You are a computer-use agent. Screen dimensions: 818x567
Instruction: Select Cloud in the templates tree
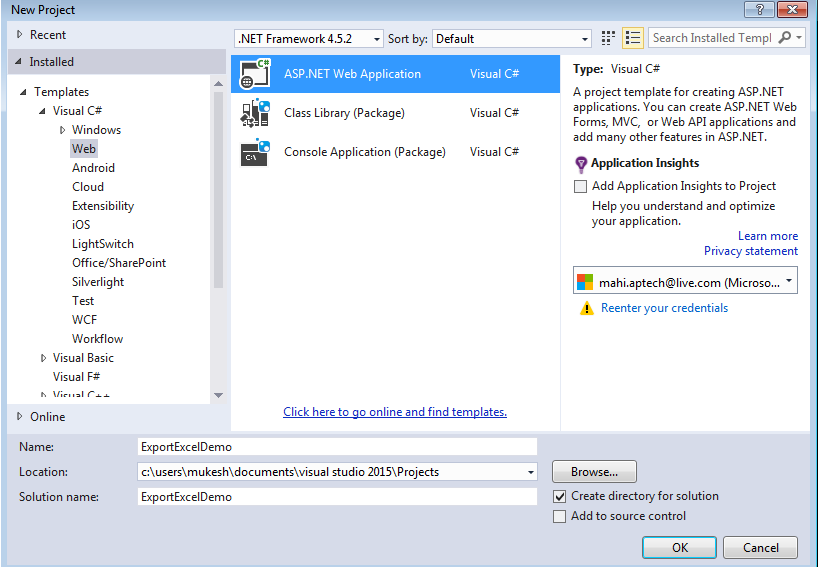click(x=88, y=187)
